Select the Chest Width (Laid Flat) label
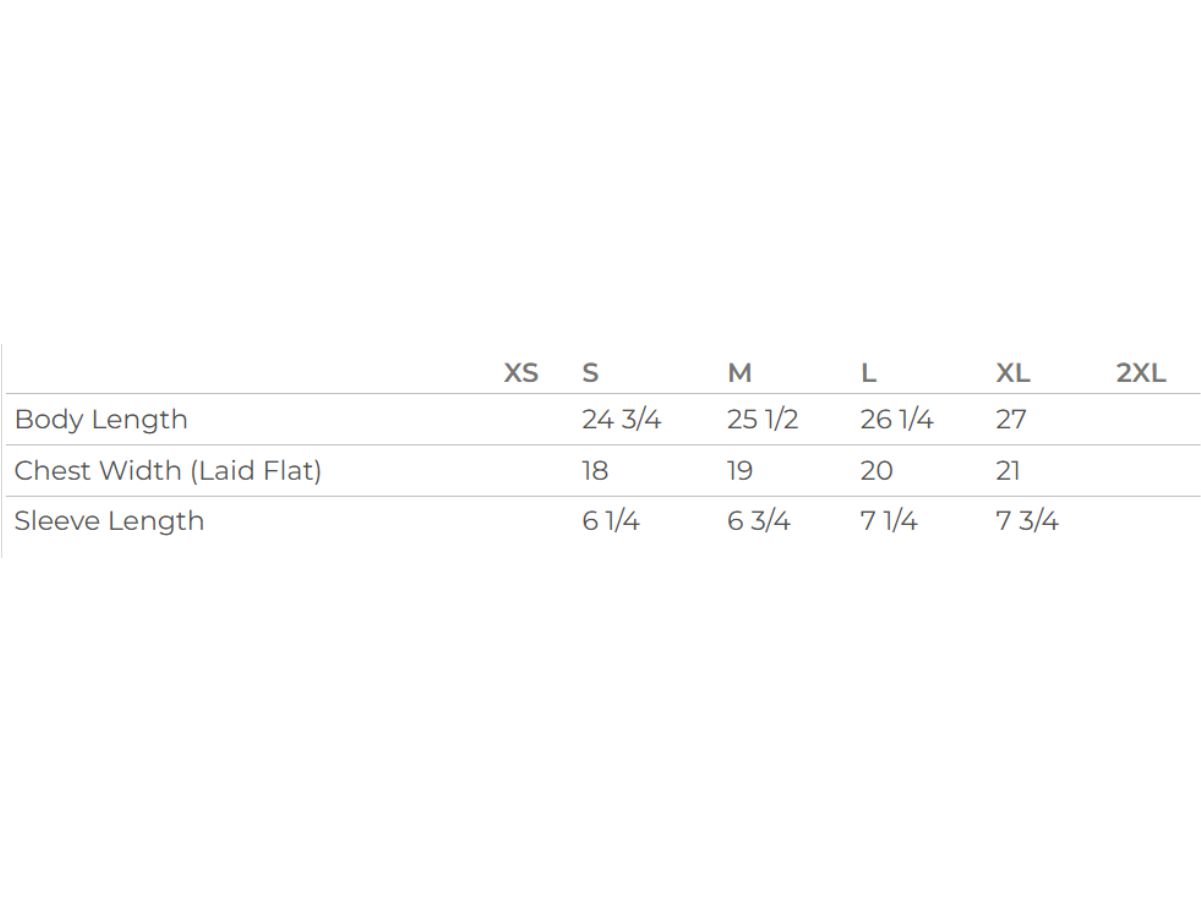Viewport: 1201px width, 901px height. pyautogui.click(x=168, y=470)
